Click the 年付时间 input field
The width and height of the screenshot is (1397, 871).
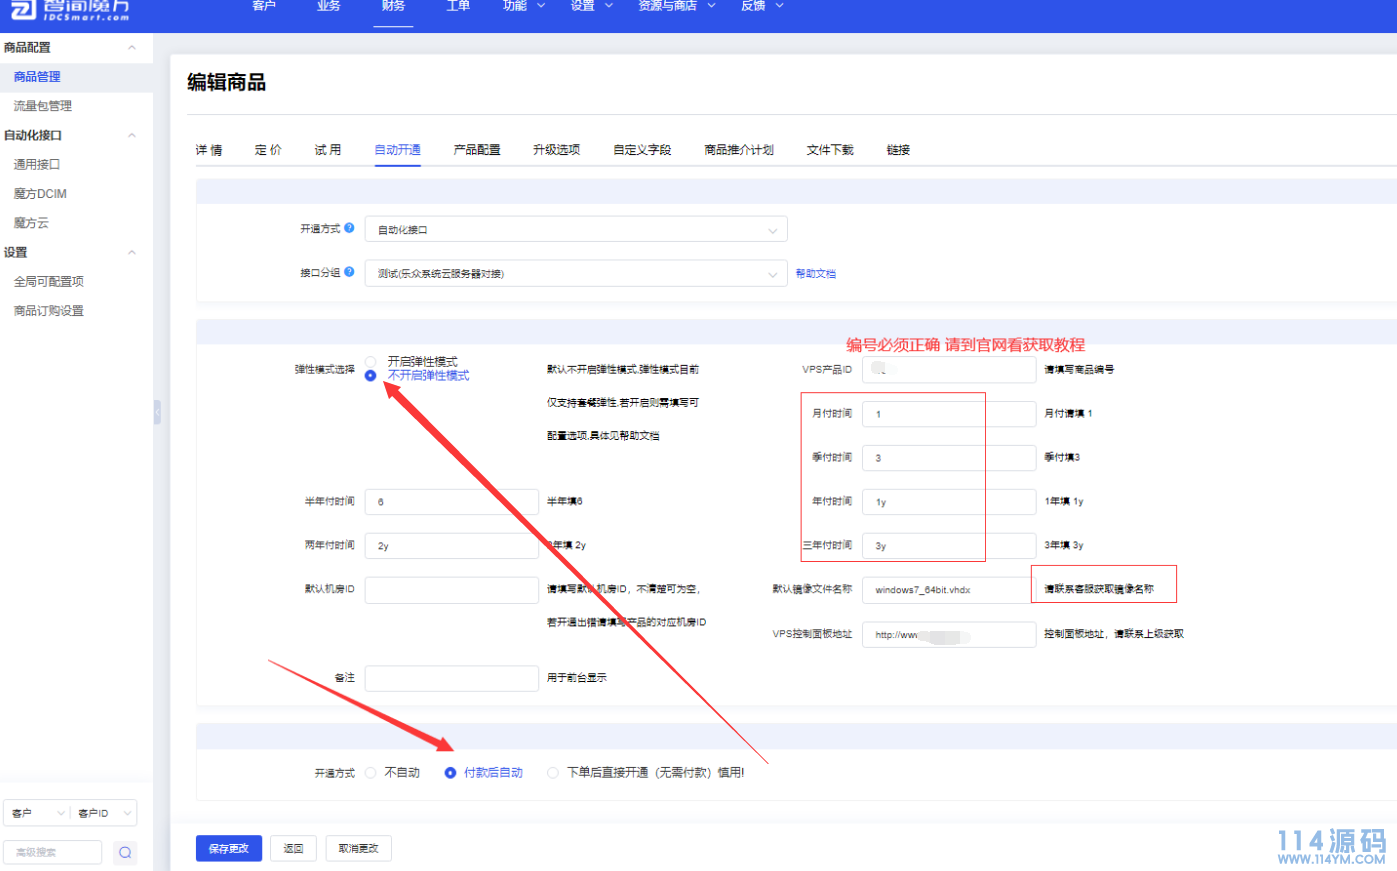click(x=949, y=502)
